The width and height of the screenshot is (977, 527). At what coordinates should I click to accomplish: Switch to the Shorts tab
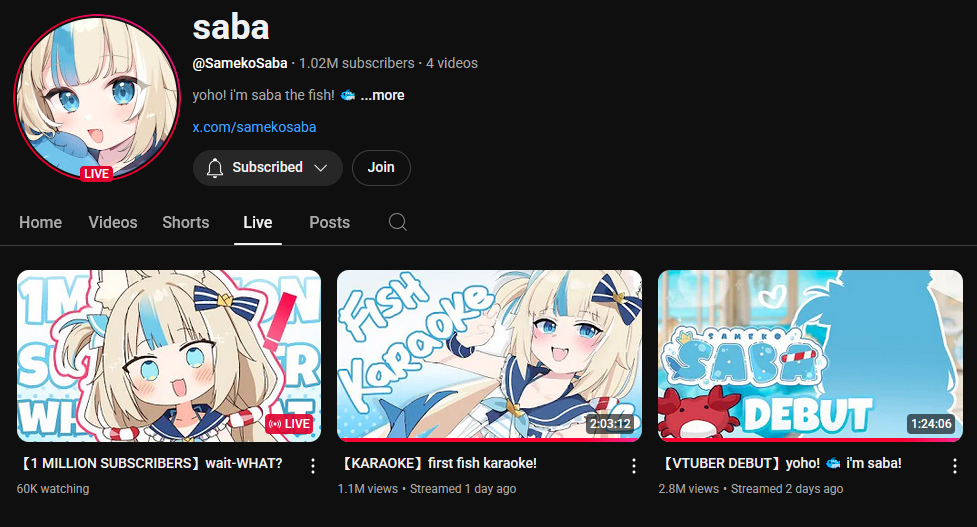click(x=186, y=222)
